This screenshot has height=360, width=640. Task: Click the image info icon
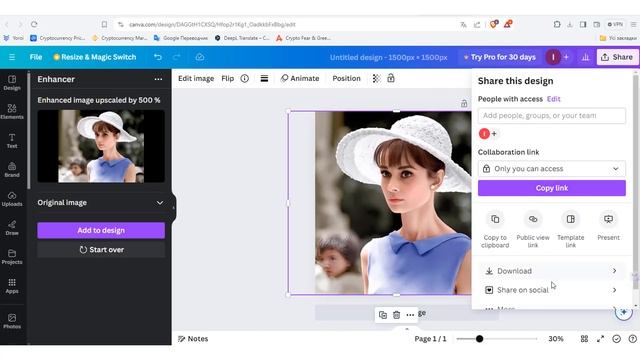(x=244, y=78)
